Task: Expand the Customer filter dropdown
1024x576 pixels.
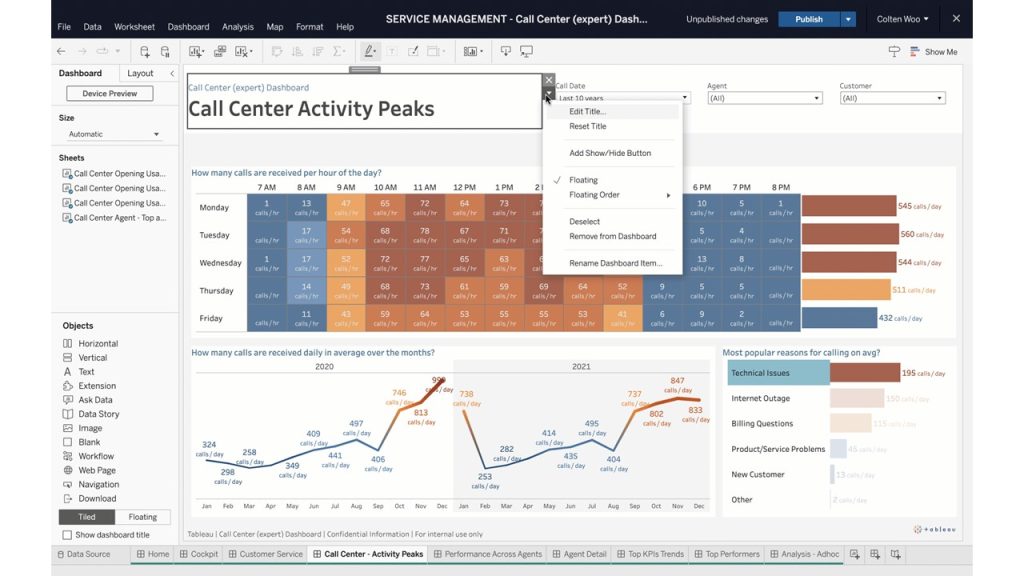Action: pyautogui.click(x=893, y=98)
